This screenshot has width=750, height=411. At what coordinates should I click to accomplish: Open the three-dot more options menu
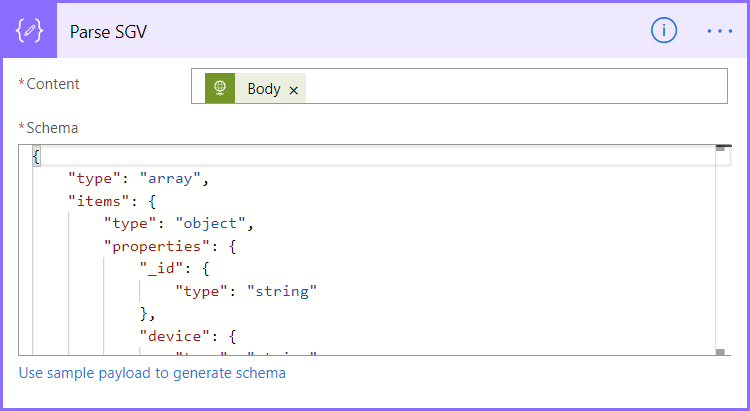coord(720,31)
